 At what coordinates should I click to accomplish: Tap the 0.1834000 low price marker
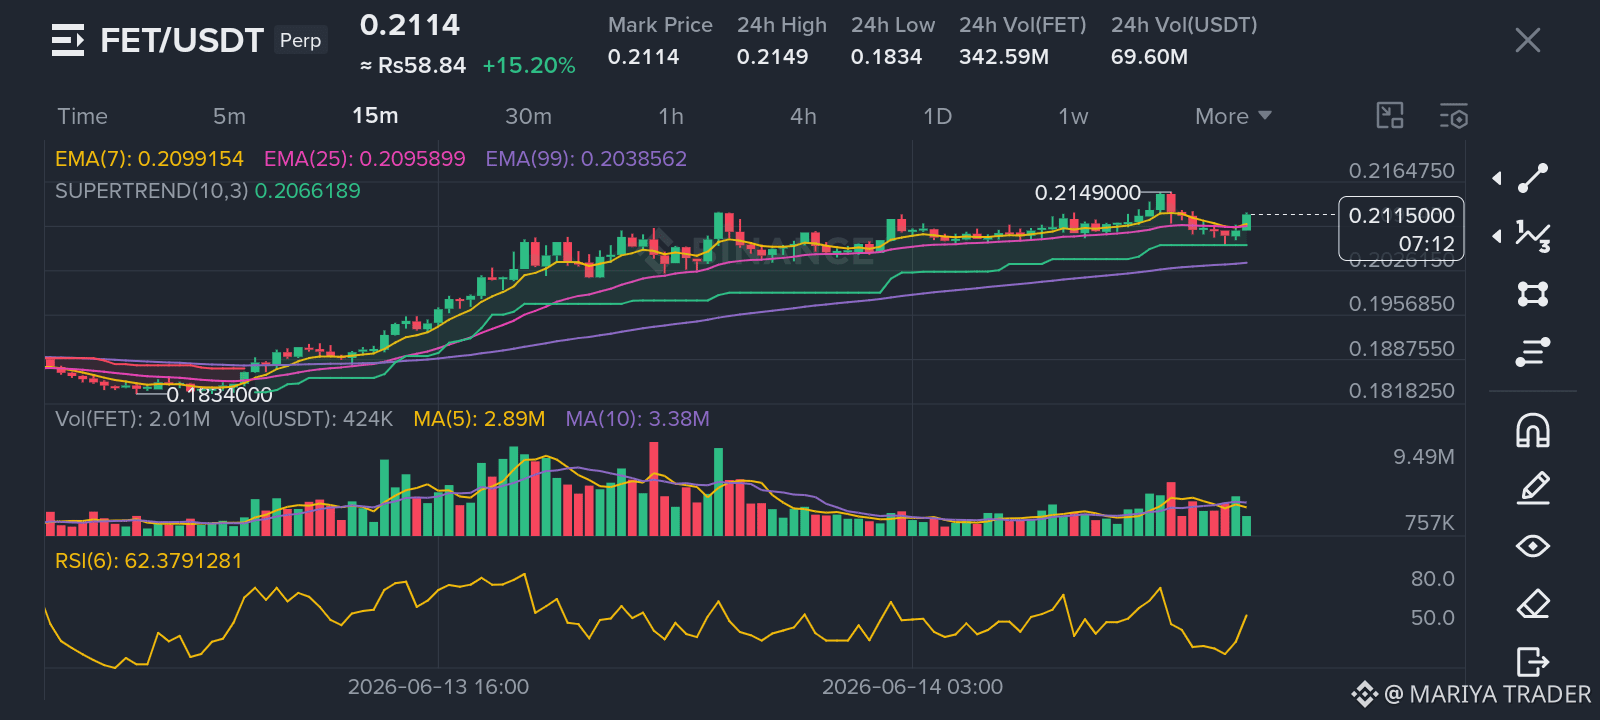tap(219, 395)
